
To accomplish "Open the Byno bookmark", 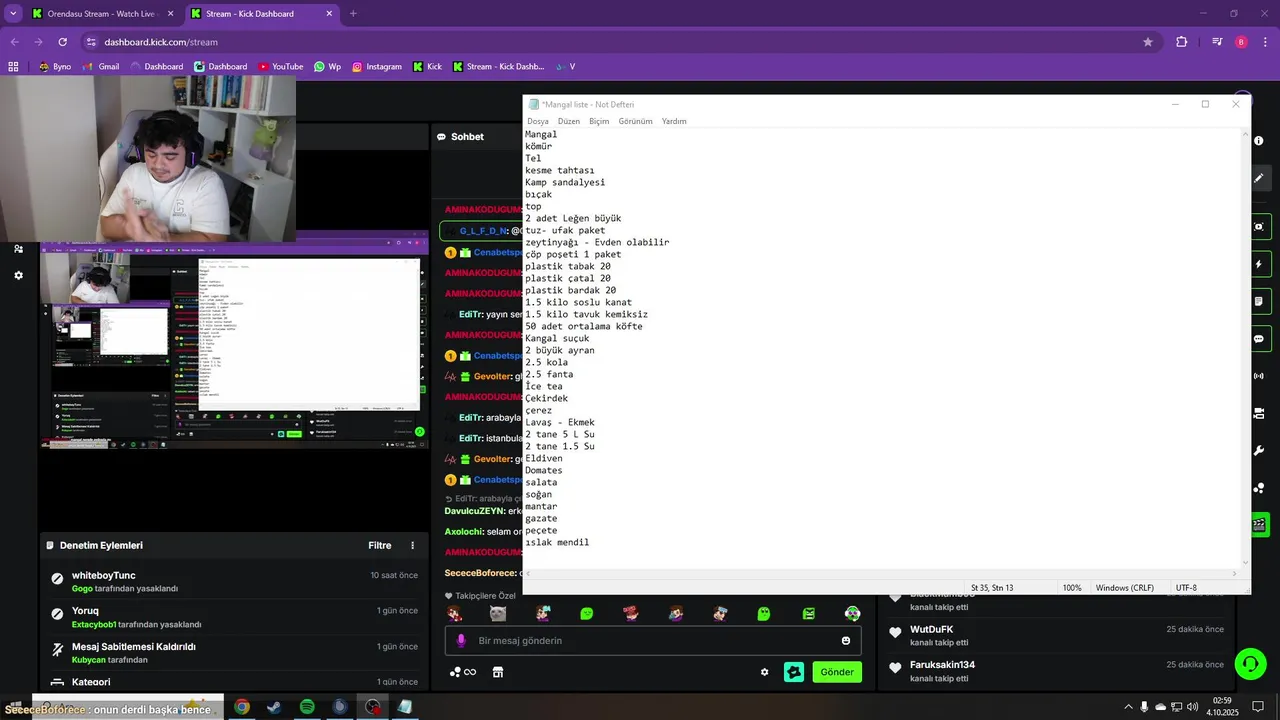I will [x=55, y=67].
